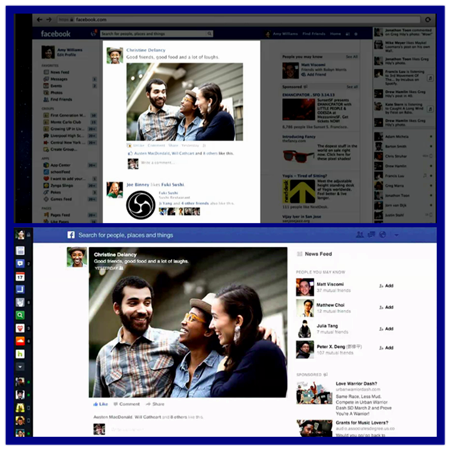Viewport: 450px width, 450px height.
Task: Click the magnifier icon in old search box
Action: coord(210,34)
